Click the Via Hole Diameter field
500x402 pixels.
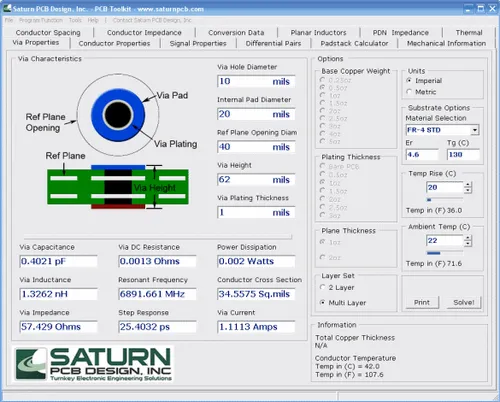tap(256, 81)
